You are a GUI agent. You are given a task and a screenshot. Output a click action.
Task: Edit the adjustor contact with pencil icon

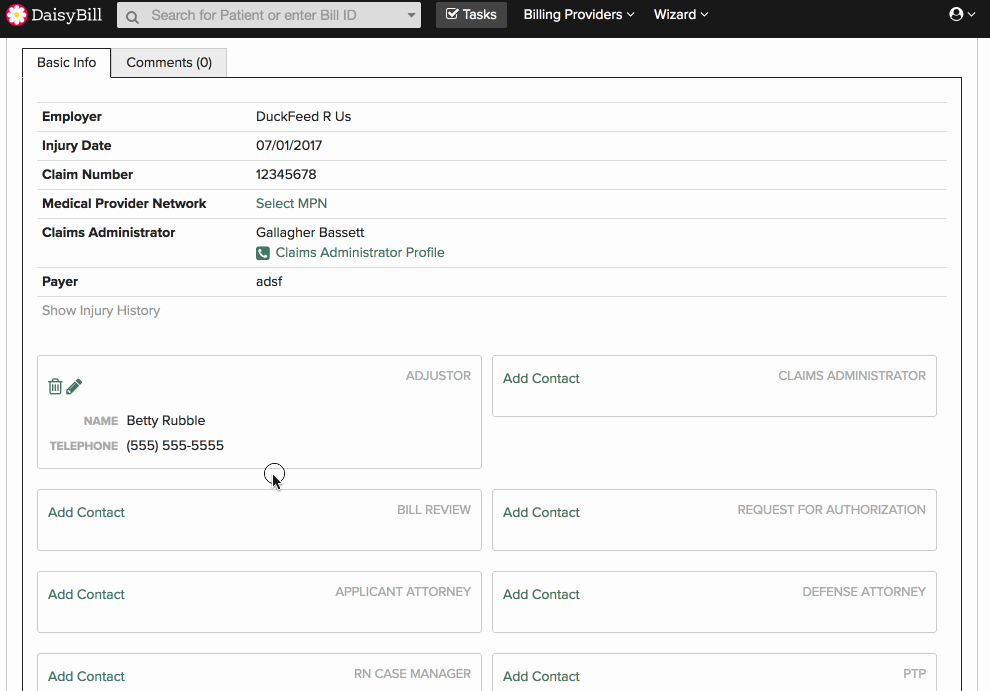tap(74, 386)
